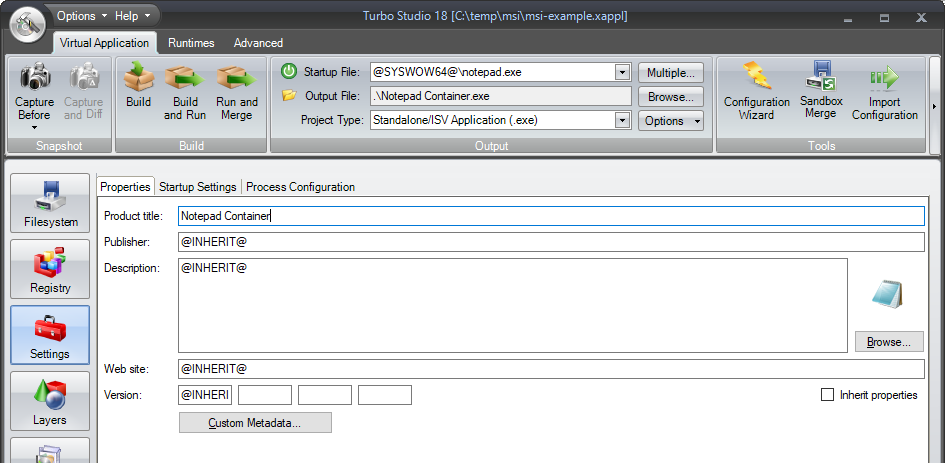Click the Import Configuration icon
The width and height of the screenshot is (945, 463).
(884, 77)
